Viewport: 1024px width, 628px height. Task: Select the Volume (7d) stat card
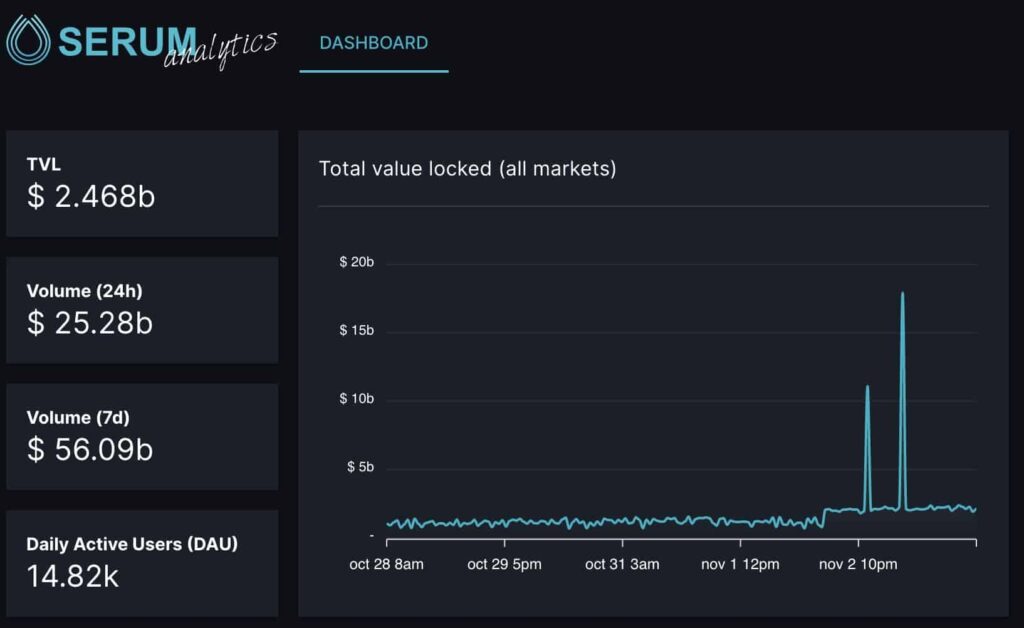point(142,437)
